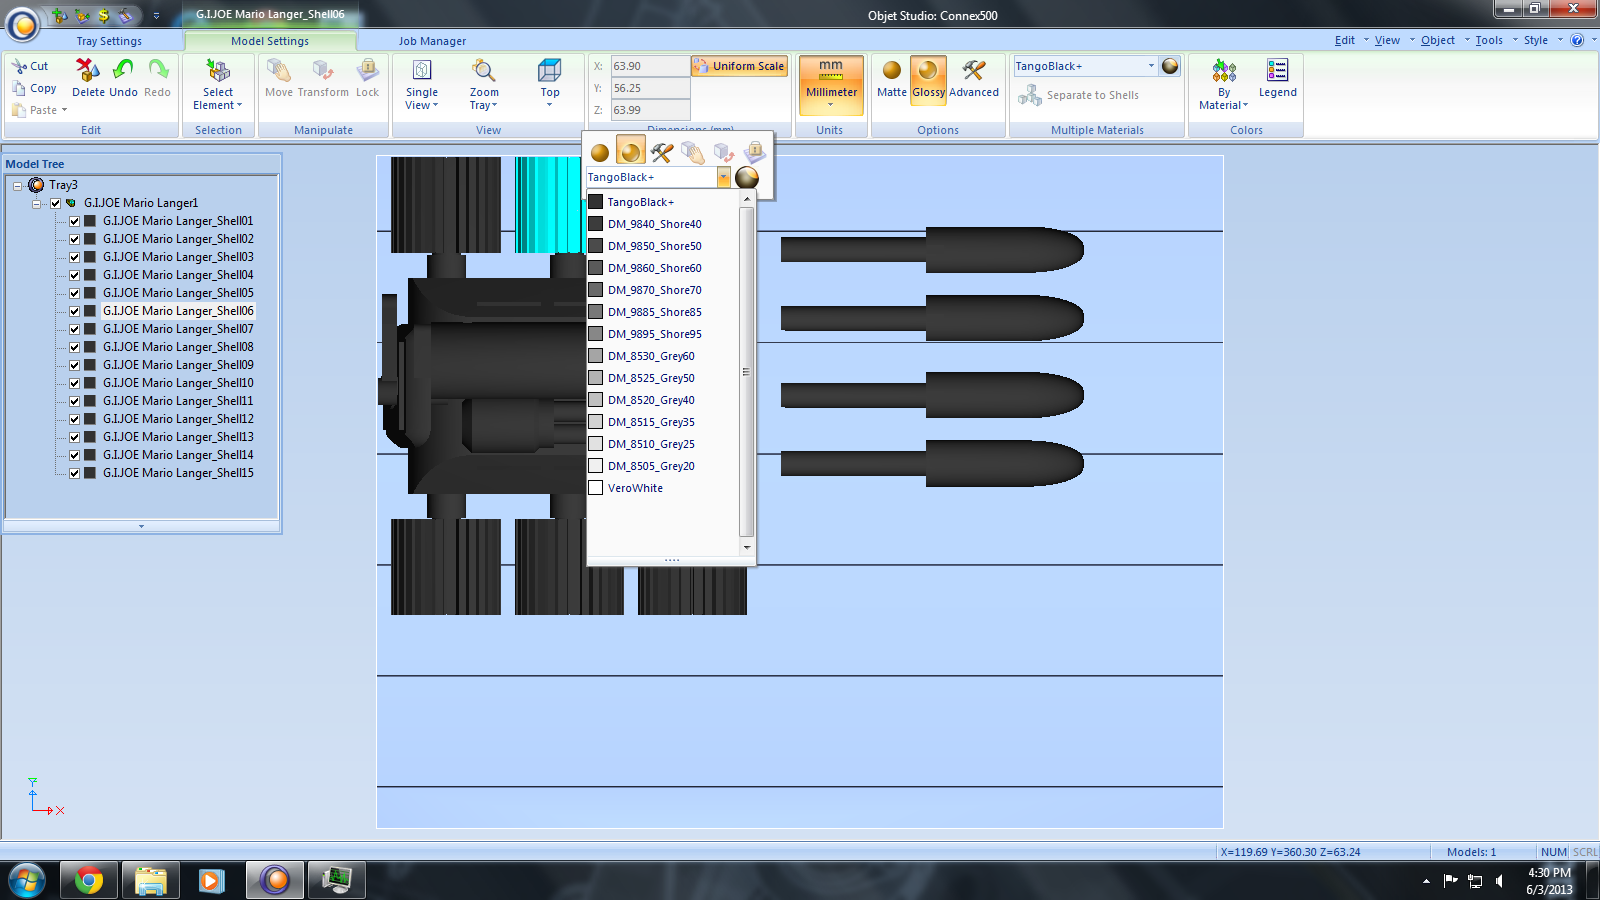Click the X dimension input field
This screenshot has height=900, width=1600.
(x=650, y=66)
